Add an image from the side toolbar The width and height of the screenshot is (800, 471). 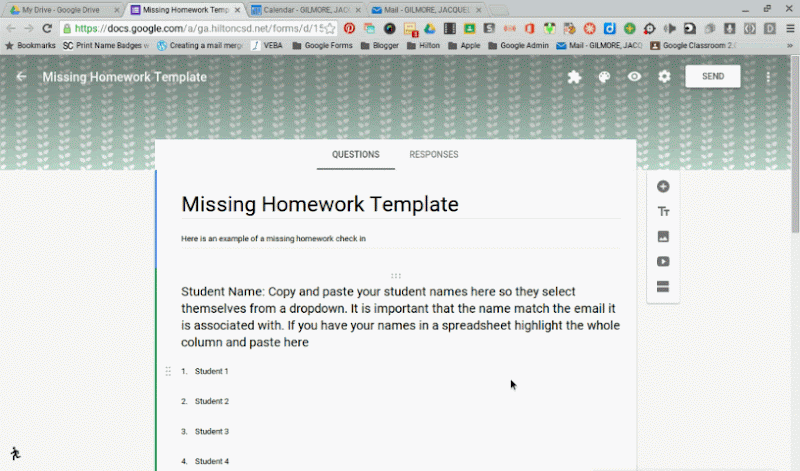point(663,236)
